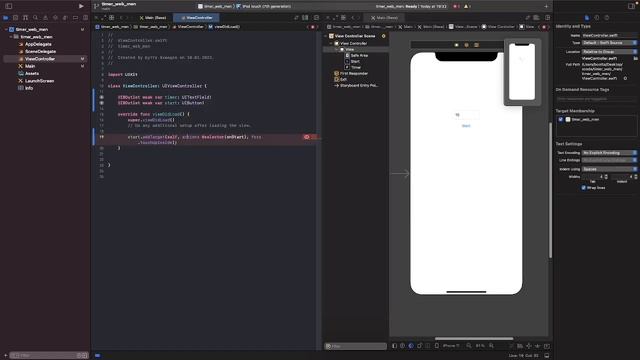Toggle timer outlet connection circle on line 12
This screenshot has width=640, height=360.
pyautogui.click(x=102, y=97)
